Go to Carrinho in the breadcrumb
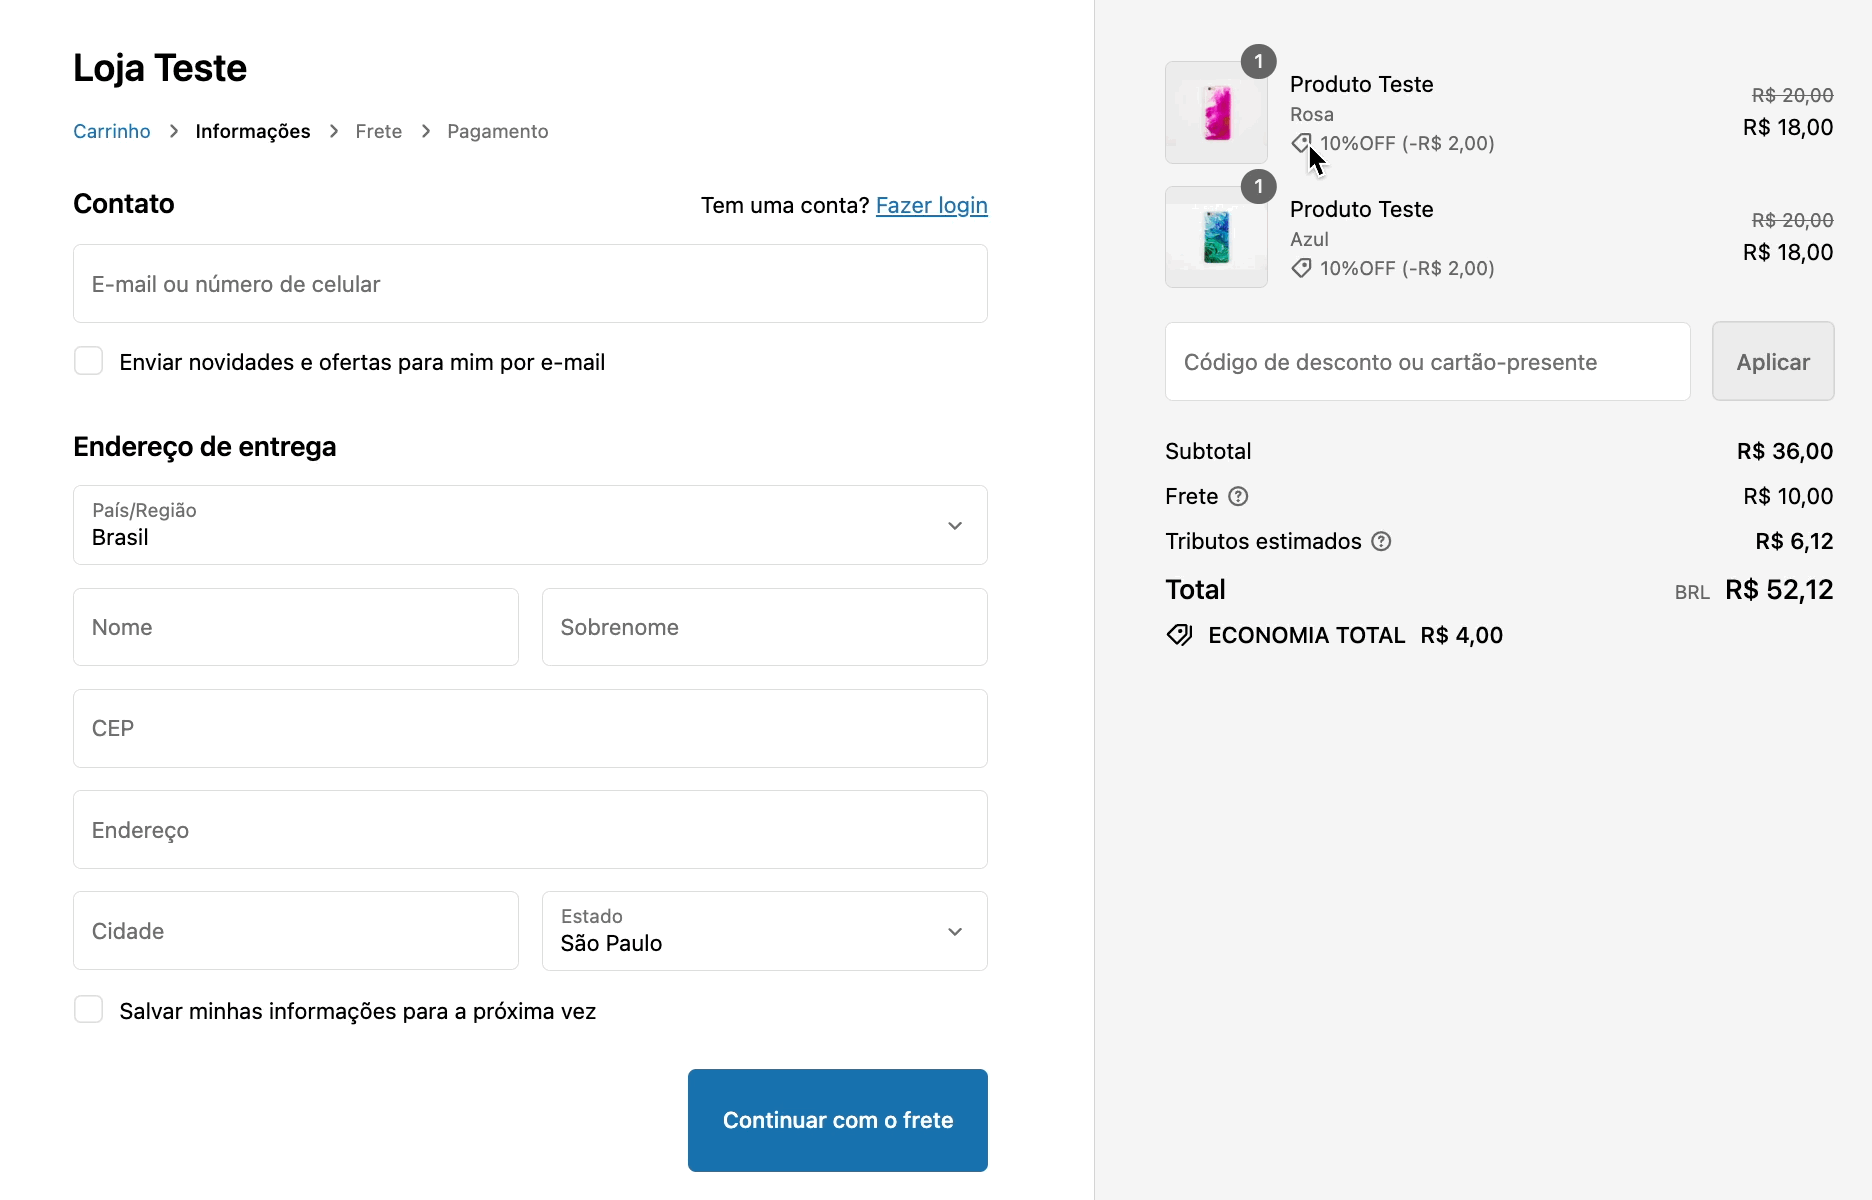Viewport: 1872px width, 1200px height. pos(112,131)
